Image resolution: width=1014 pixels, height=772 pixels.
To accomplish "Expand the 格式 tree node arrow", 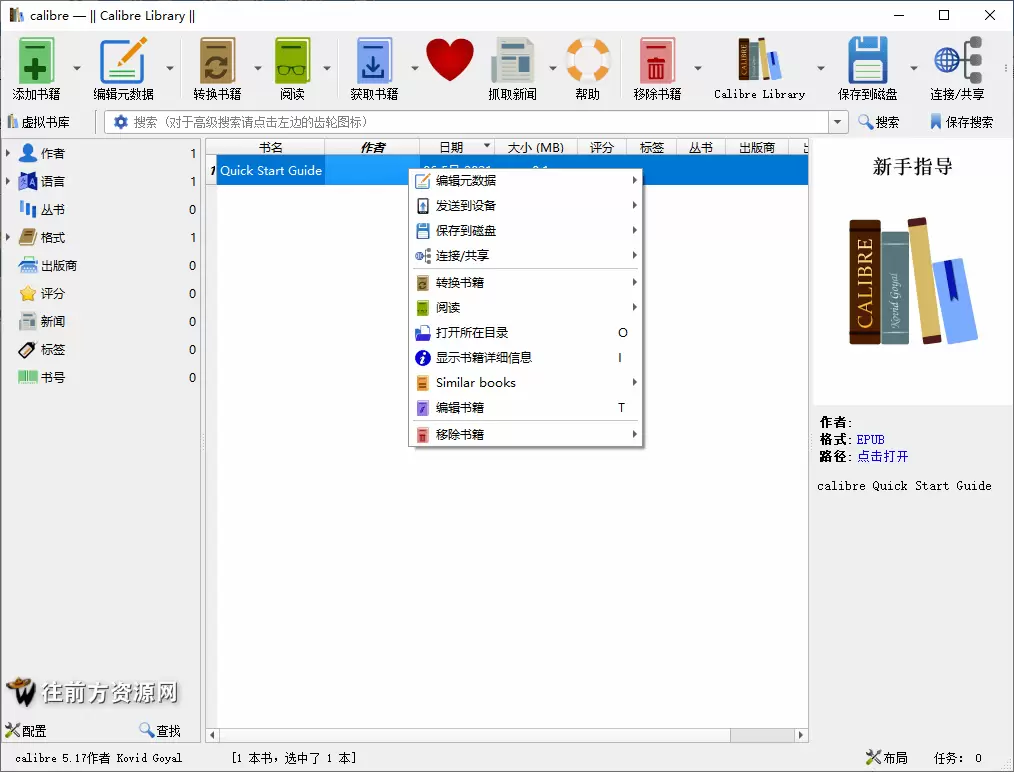I will click(8, 237).
